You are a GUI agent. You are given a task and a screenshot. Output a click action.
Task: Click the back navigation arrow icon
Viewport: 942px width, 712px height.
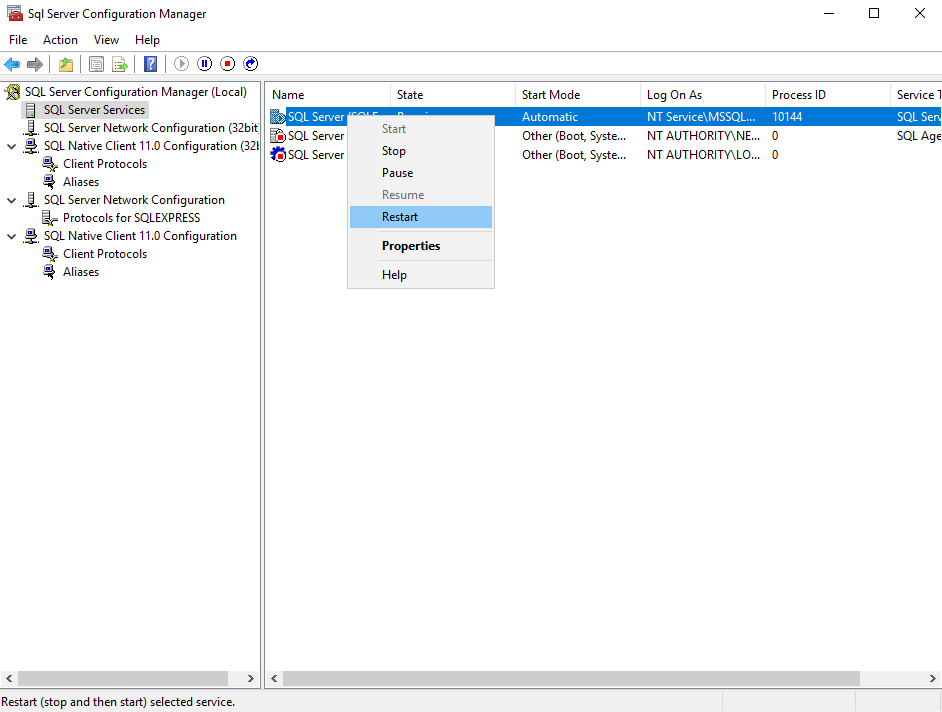point(12,63)
